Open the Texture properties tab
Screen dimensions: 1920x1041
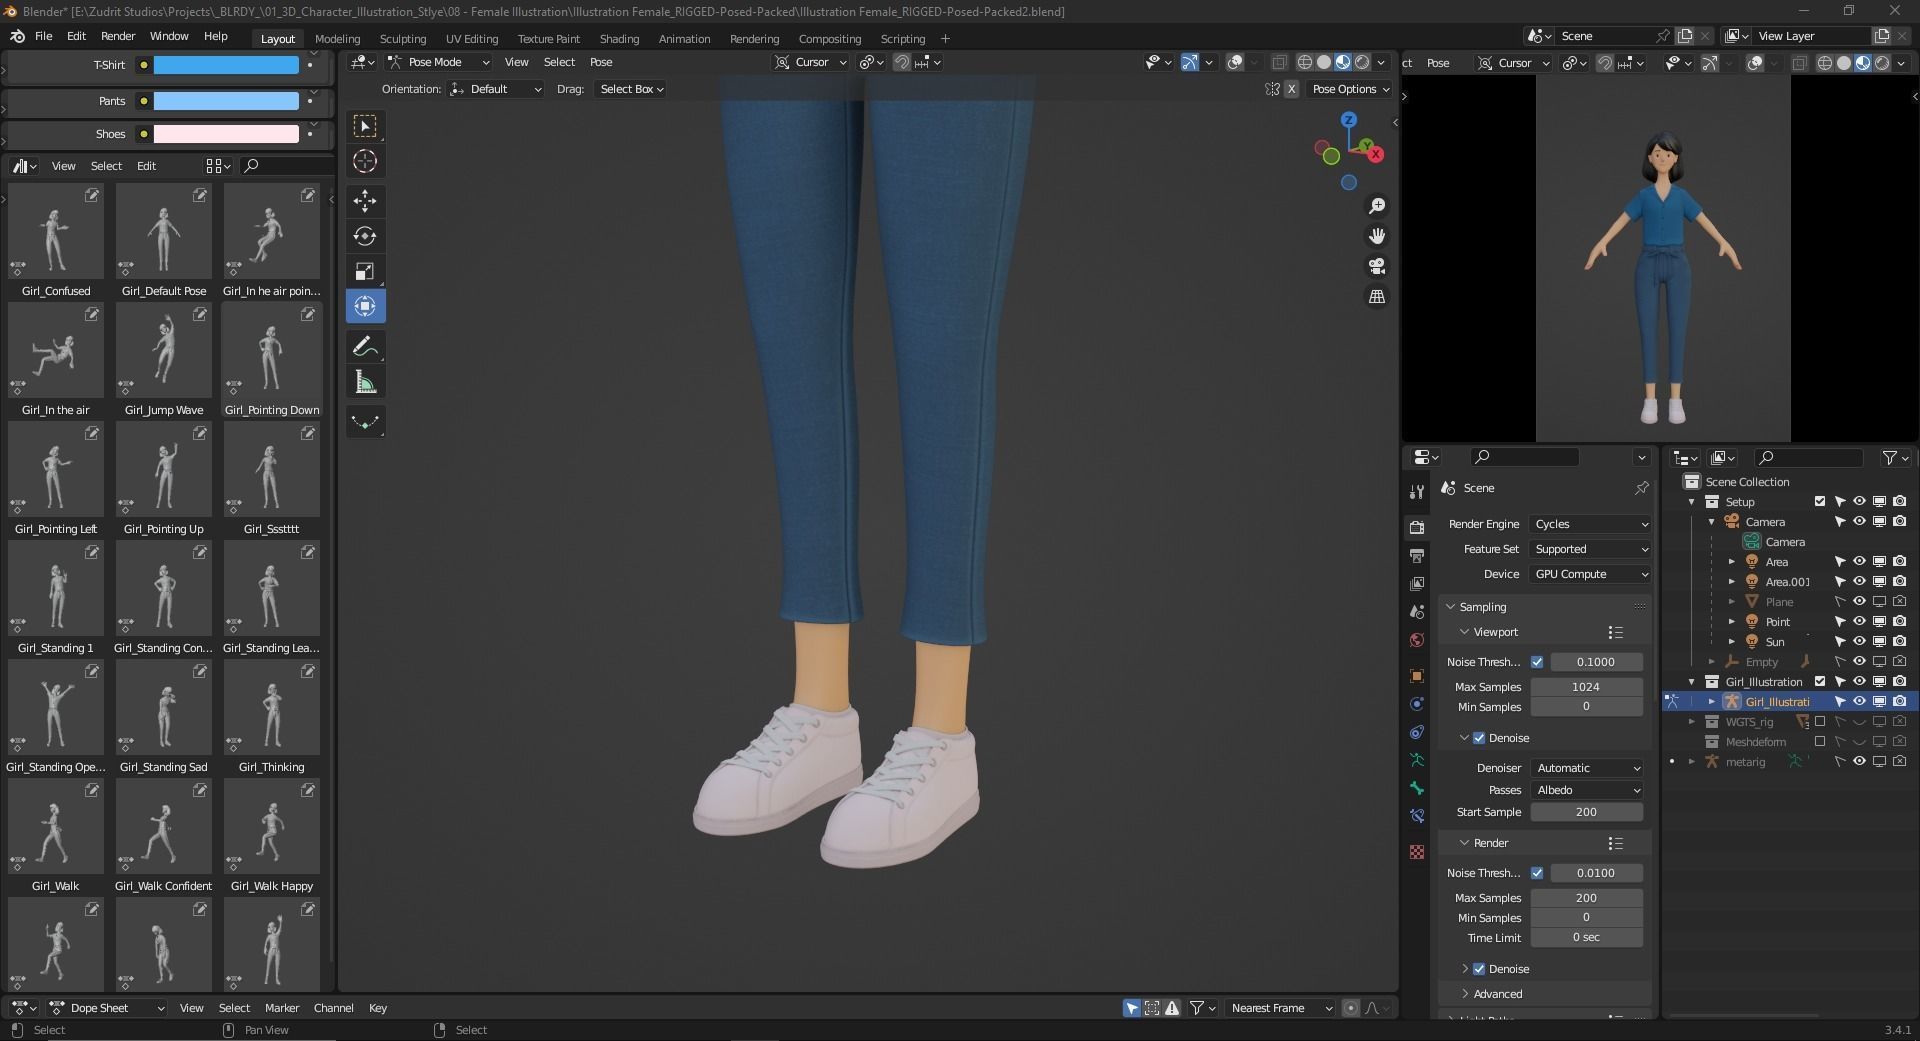pos(1417,852)
